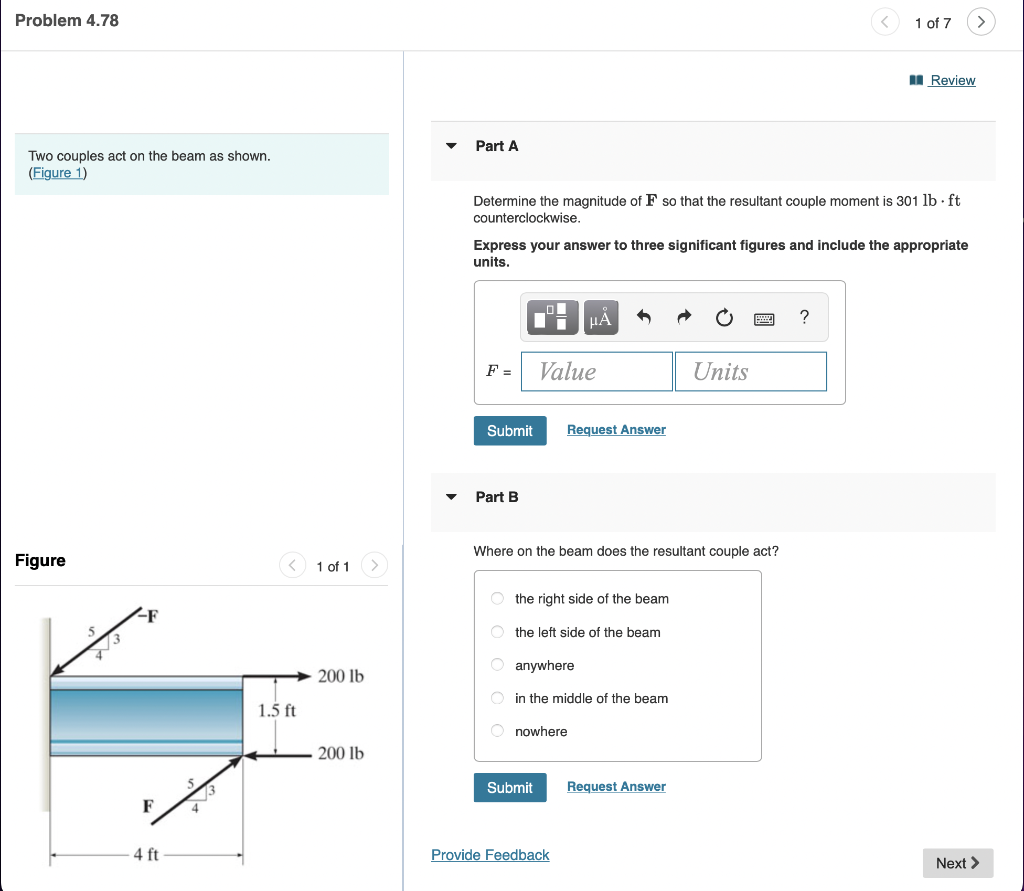
Task: Advance figure with the right chevron arrow
Action: click(374, 565)
